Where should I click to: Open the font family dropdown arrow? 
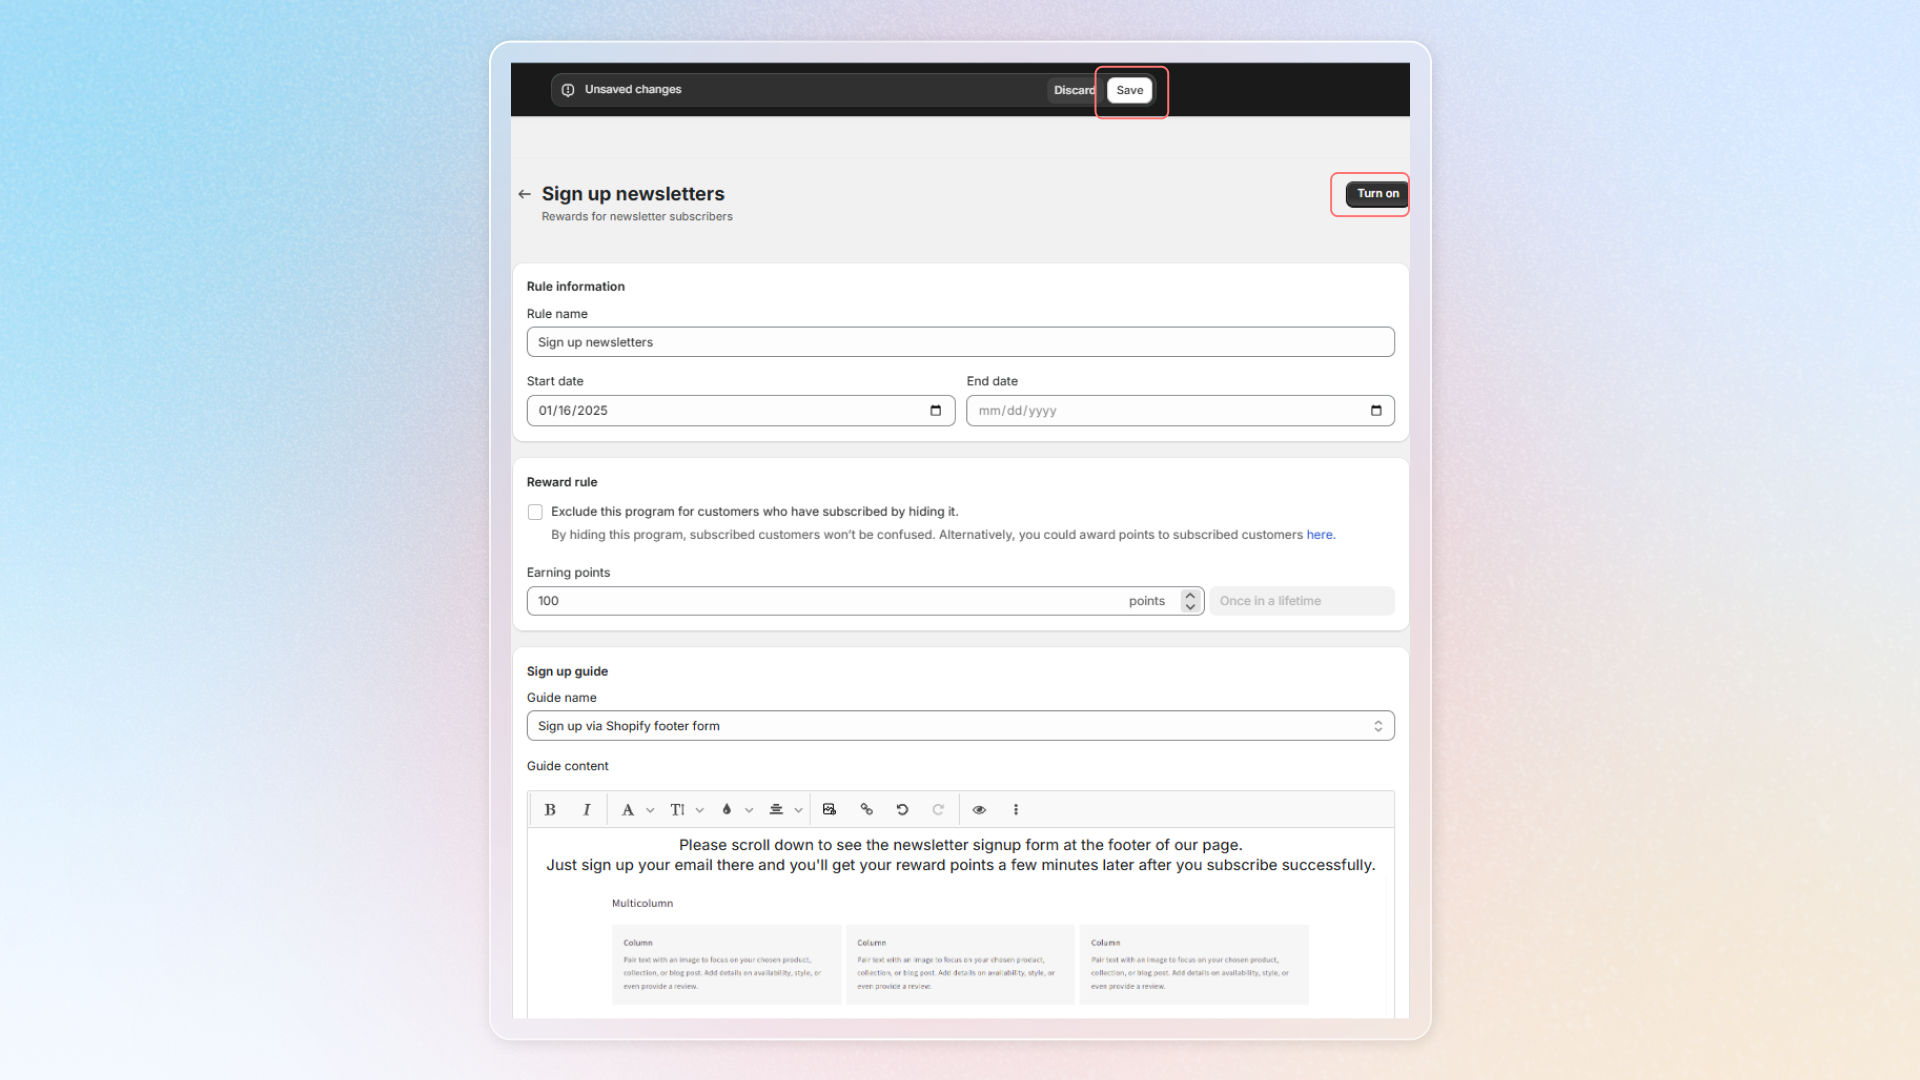(650, 810)
